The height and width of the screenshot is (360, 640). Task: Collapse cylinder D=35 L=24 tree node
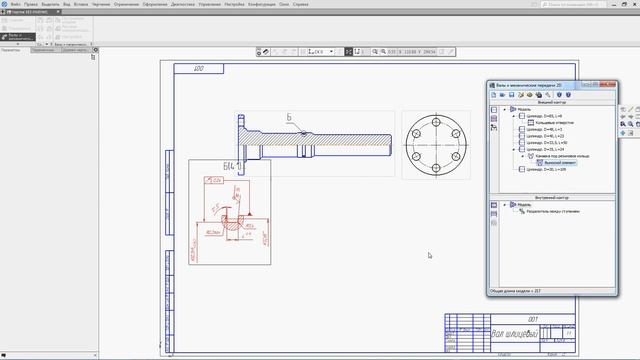point(514,149)
